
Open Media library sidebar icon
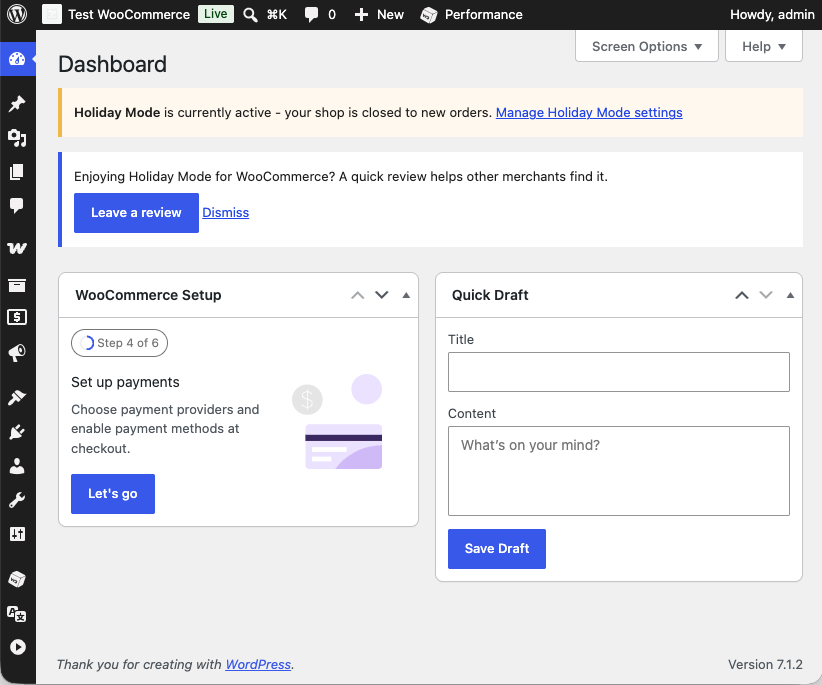point(17,138)
